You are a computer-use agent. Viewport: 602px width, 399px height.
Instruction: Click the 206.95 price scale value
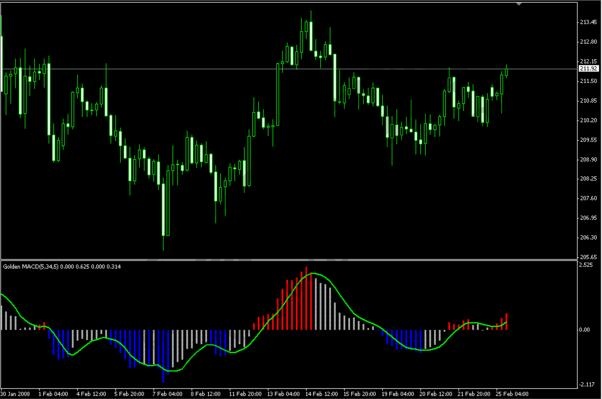[x=589, y=218]
